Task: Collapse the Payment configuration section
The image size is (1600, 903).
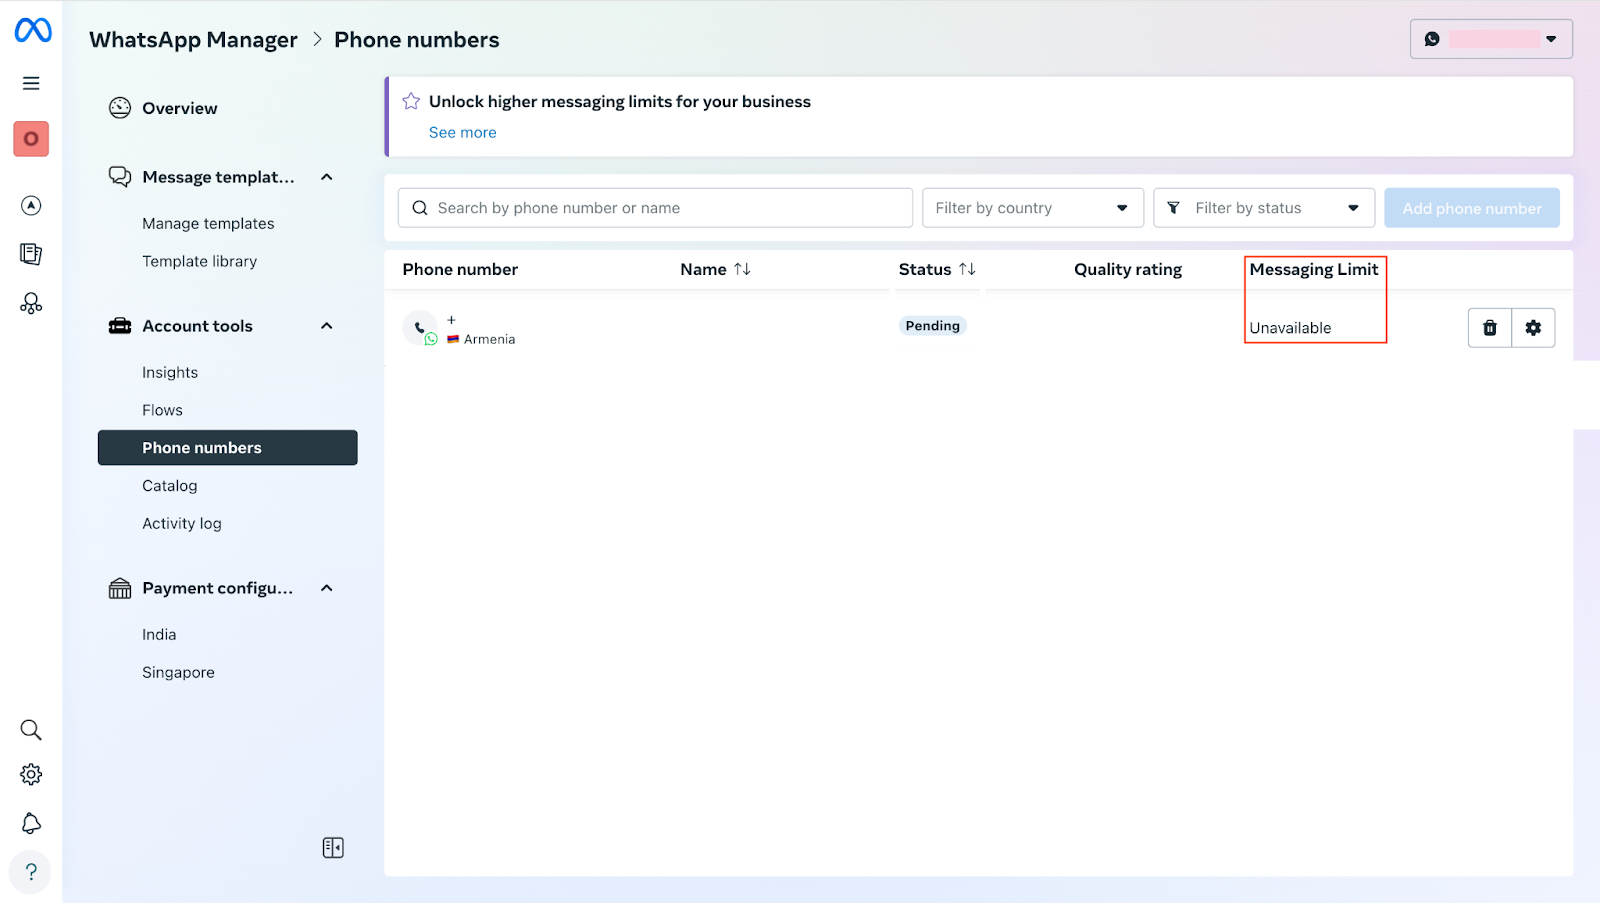Action: 326,588
